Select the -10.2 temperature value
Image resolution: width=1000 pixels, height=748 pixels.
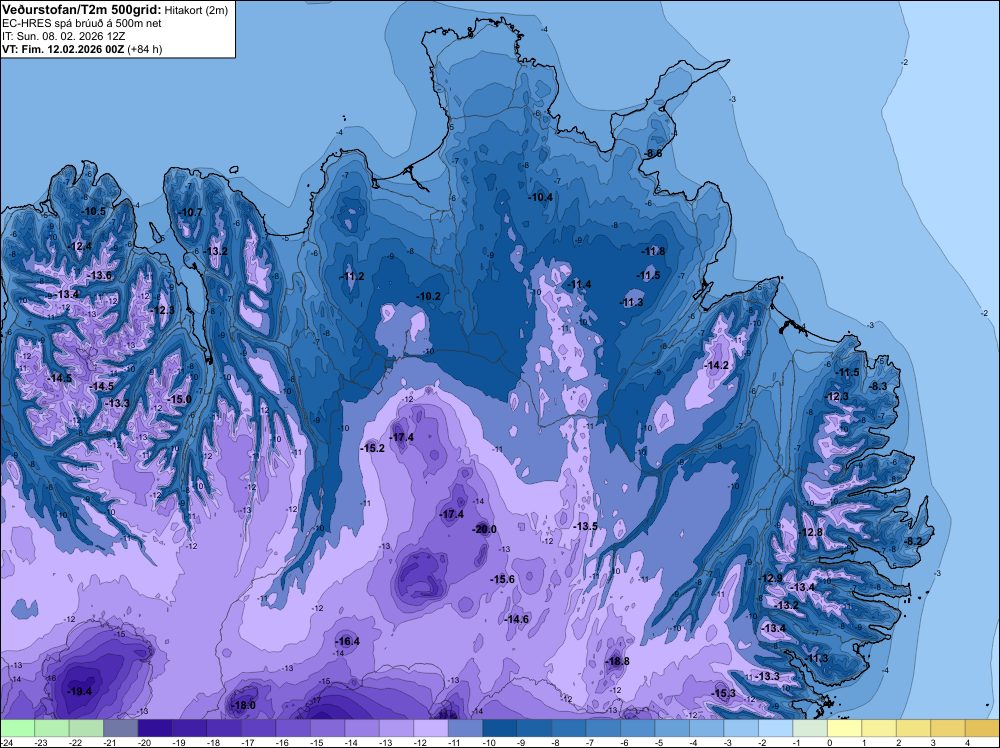pyautogui.click(x=429, y=297)
